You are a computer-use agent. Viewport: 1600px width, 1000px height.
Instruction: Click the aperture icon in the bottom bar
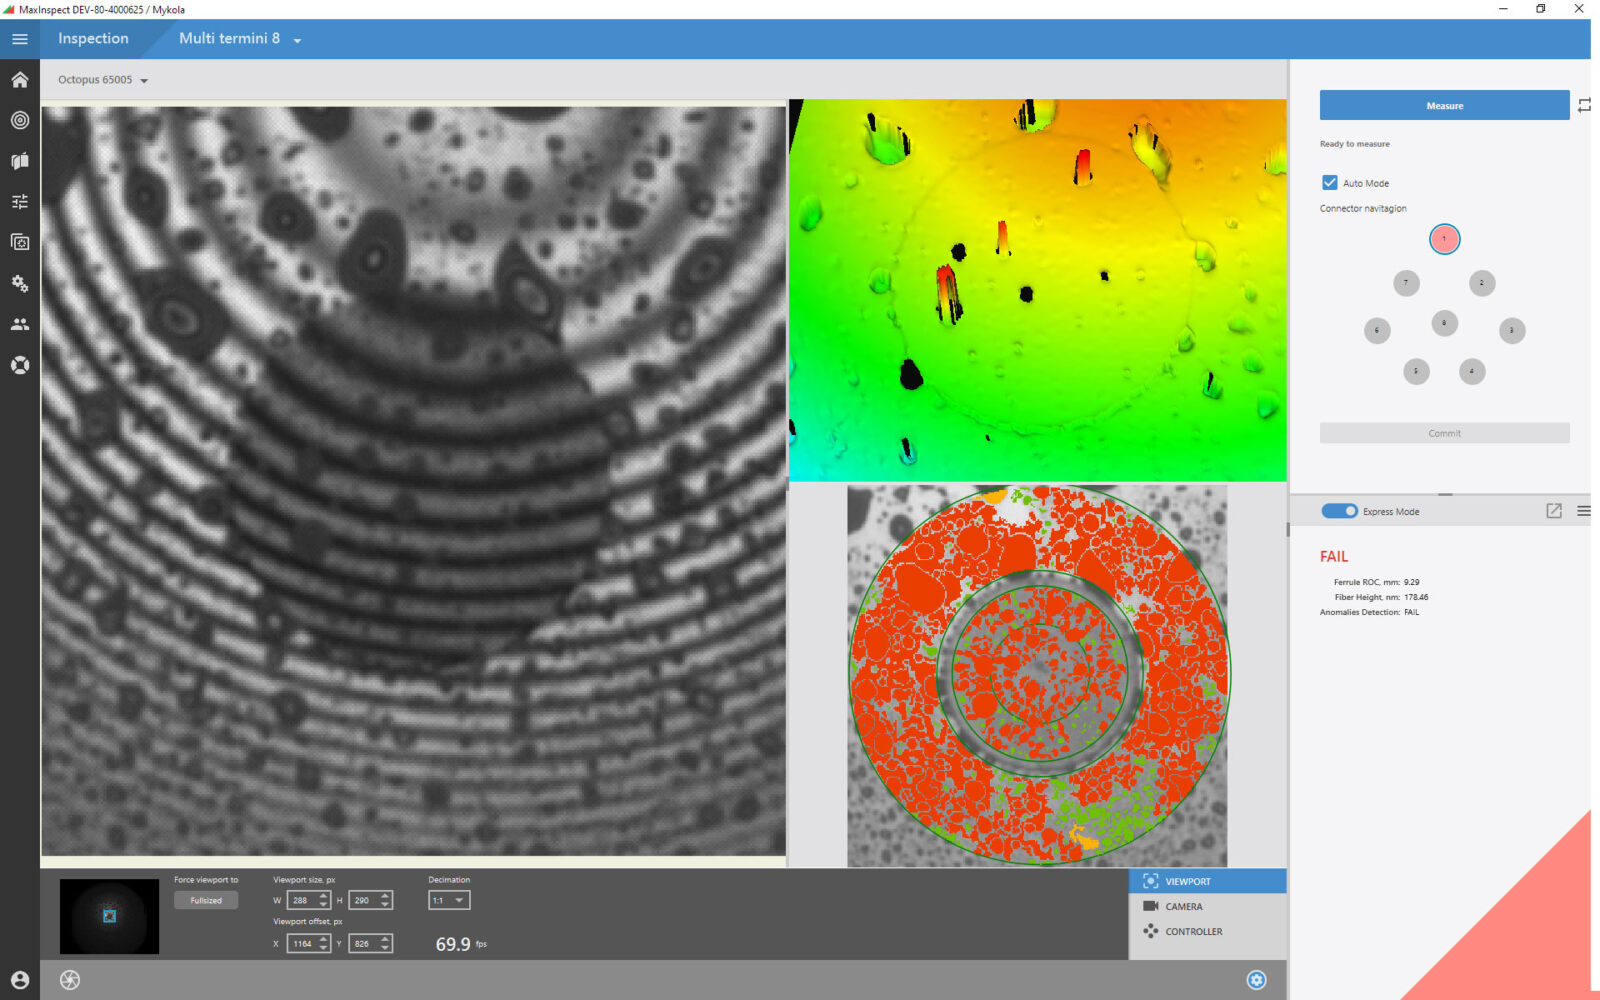coord(70,980)
